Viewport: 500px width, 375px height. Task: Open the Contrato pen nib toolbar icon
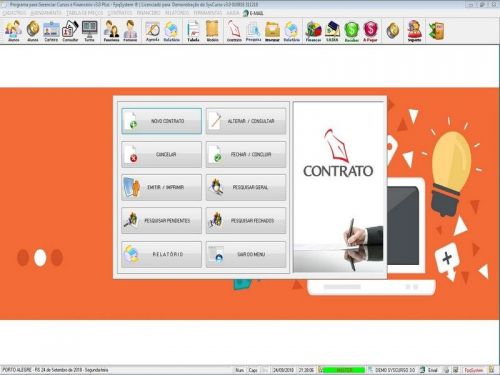pos(234,31)
